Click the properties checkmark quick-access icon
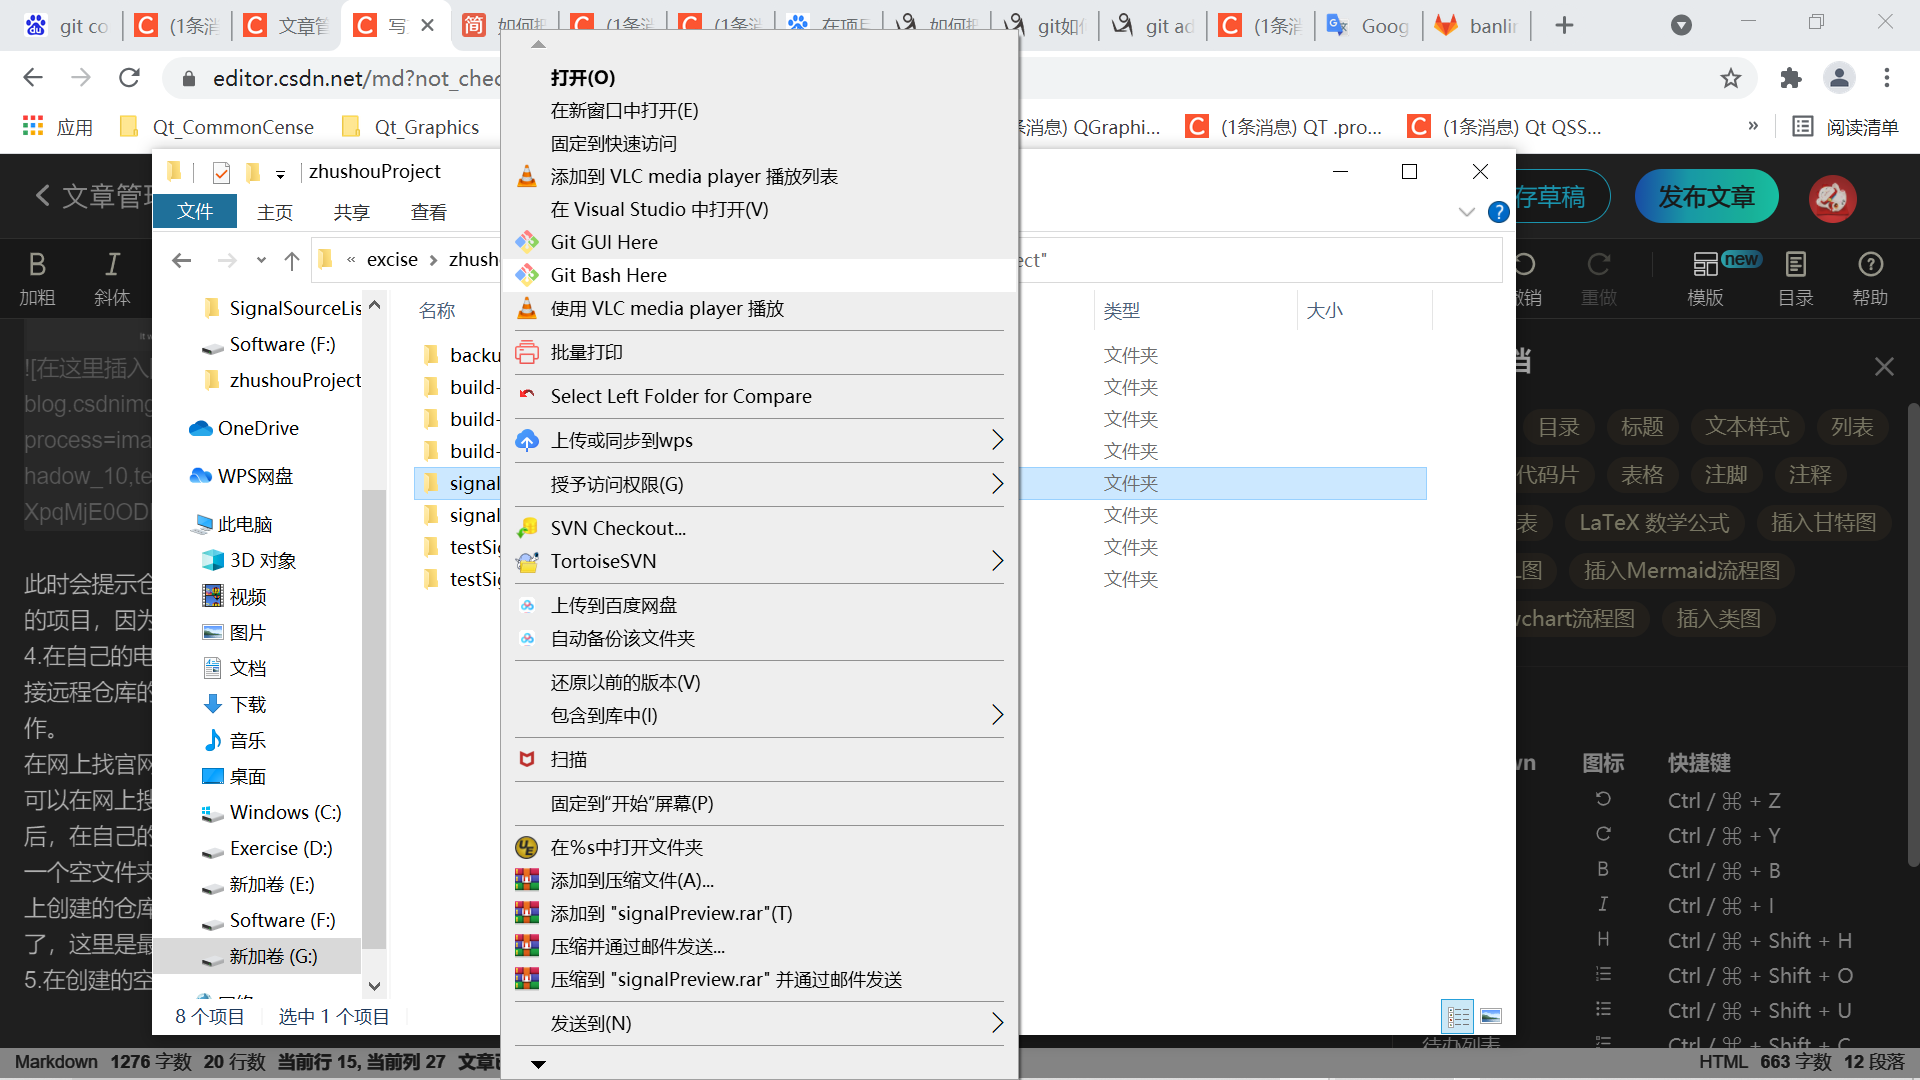This screenshot has height=1080, width=1920. (221, 173)
